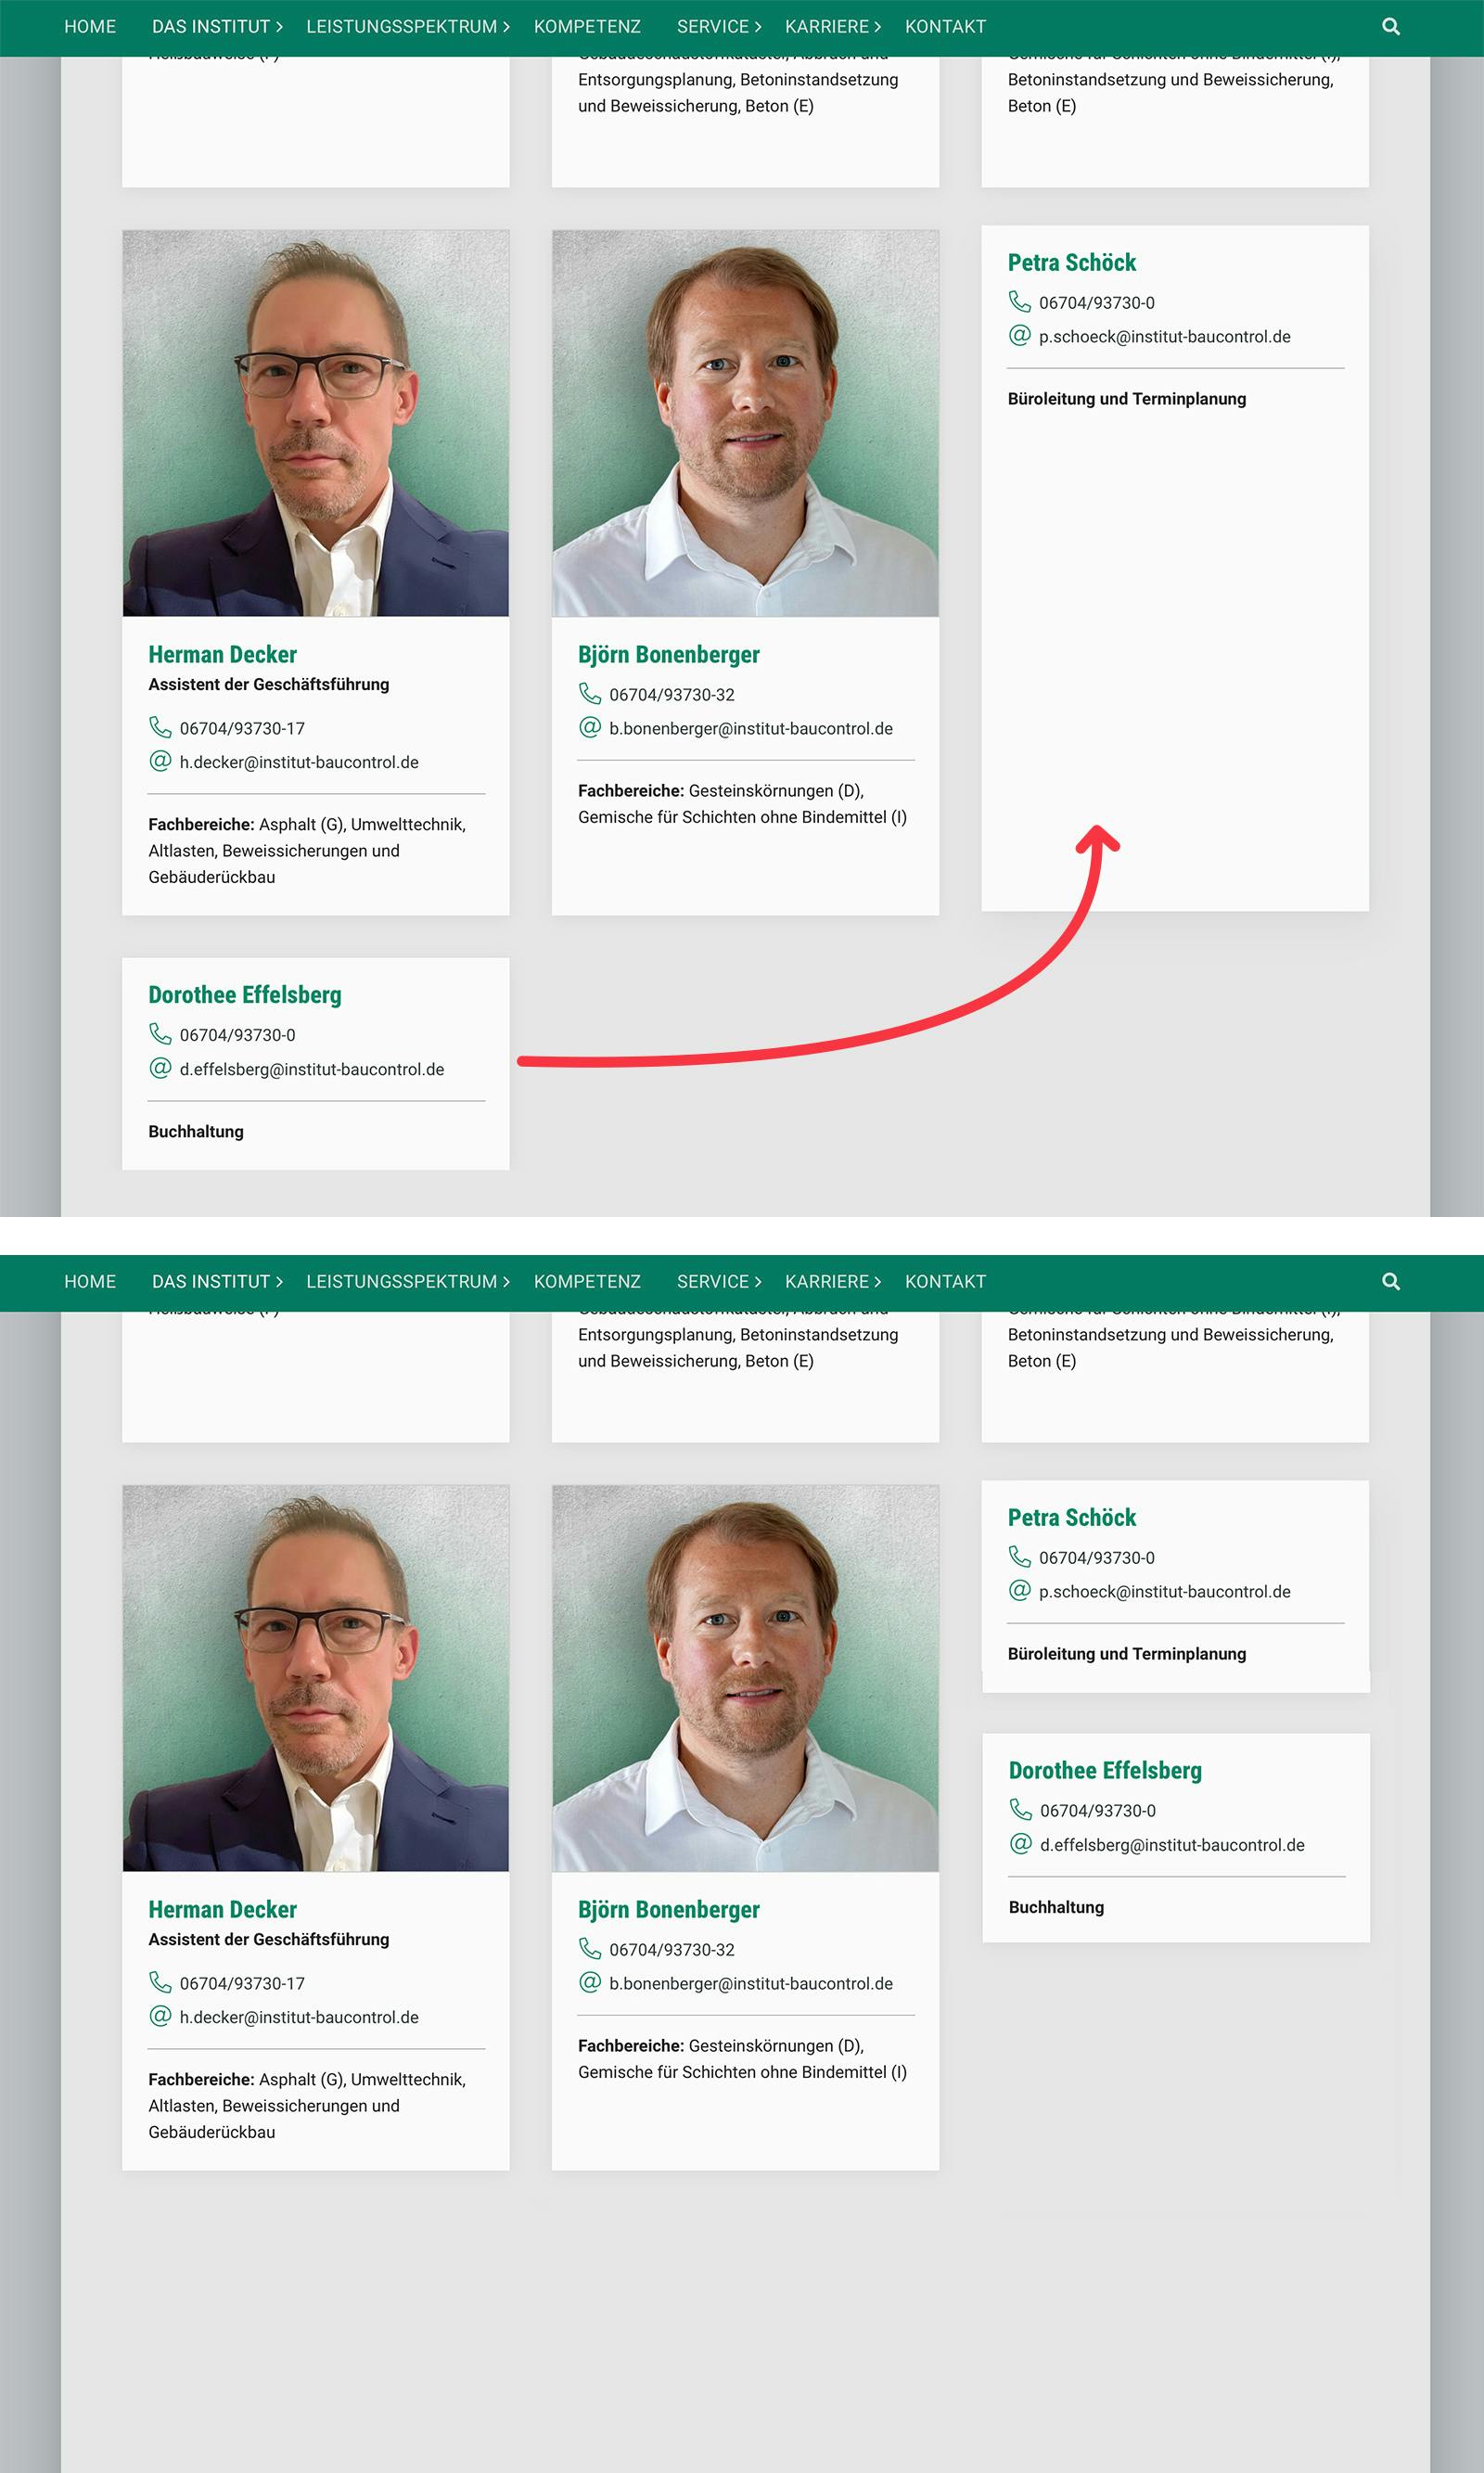The width and height of the screenshot is (1484, 2473).
Task: Select KOMPETENZ in the lower navigation bar
Action: pos(587,1282)
